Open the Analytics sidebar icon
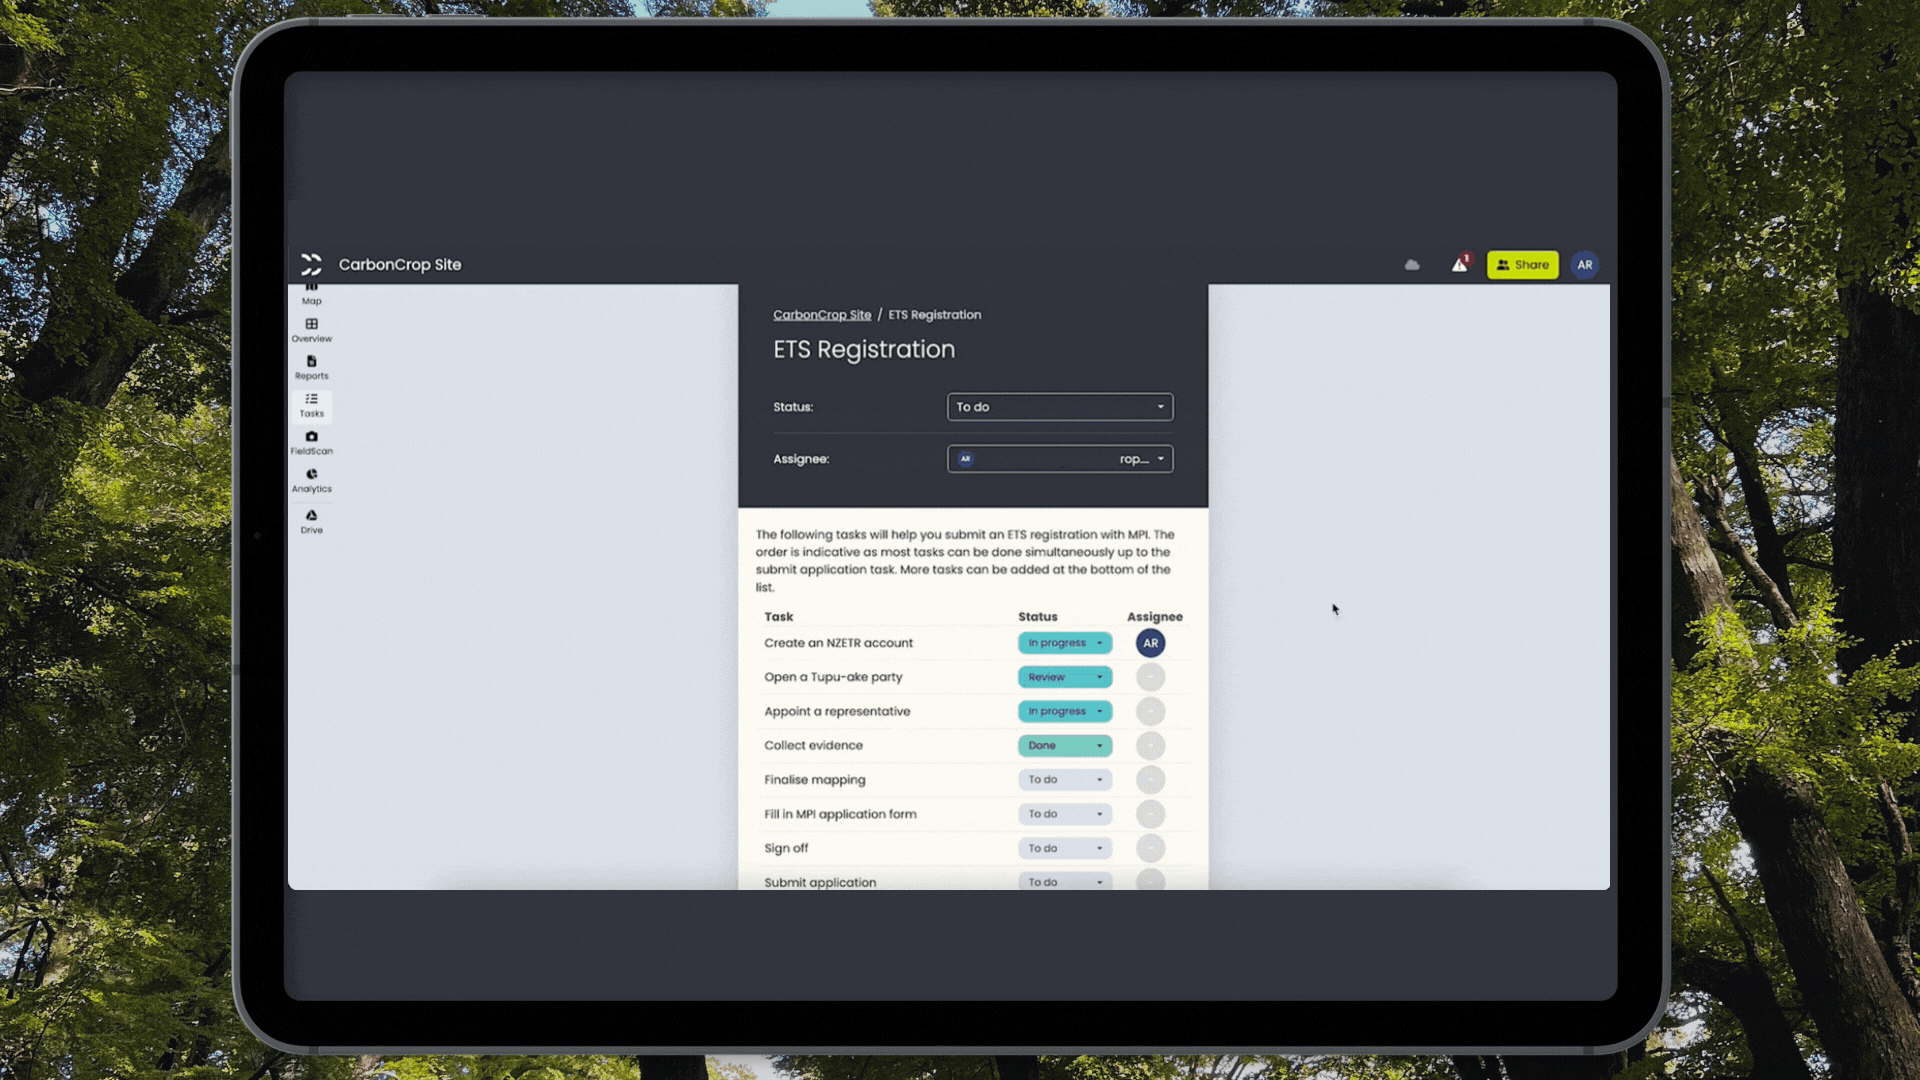This screenshot has width=1920, height=1080. pos(311,481)
